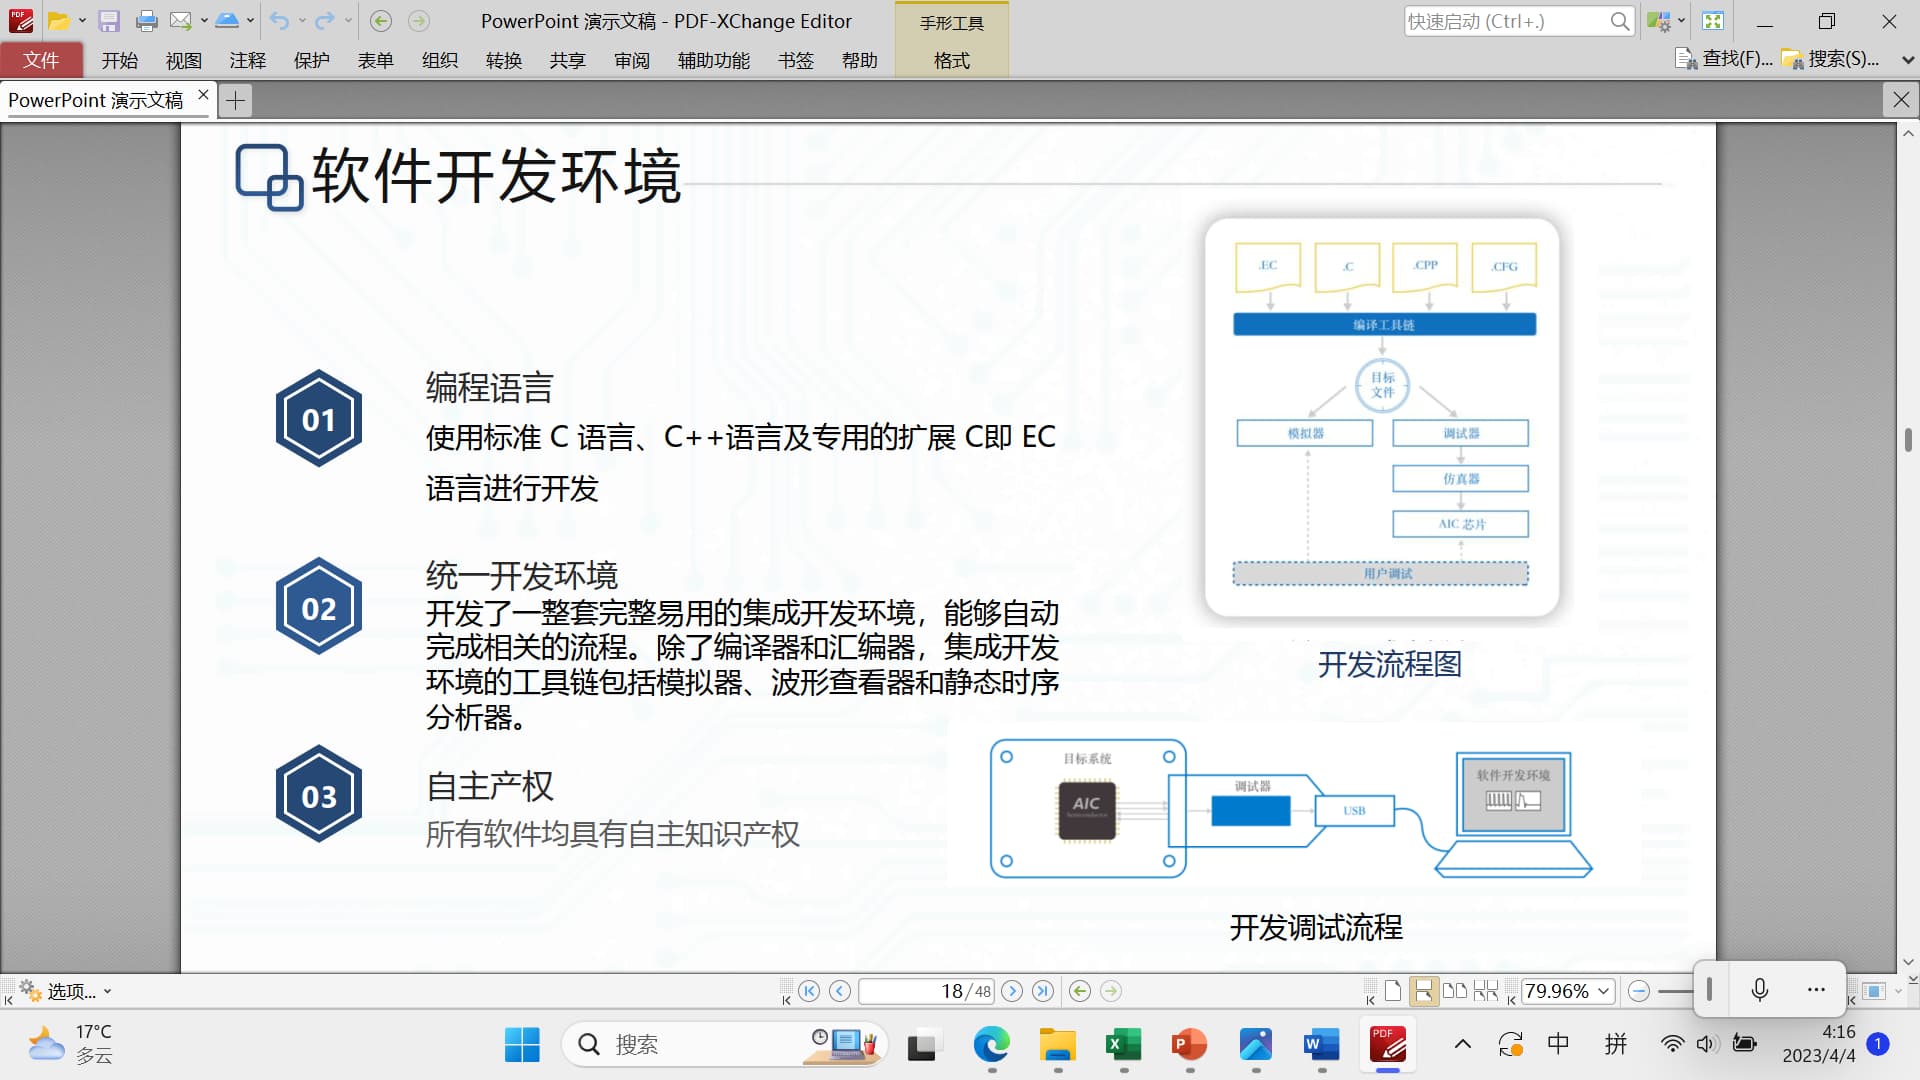The height and width of the screenshot is (1080, 1920).
Task: Switch to two pages facing layout
Action: [1455, 991]
